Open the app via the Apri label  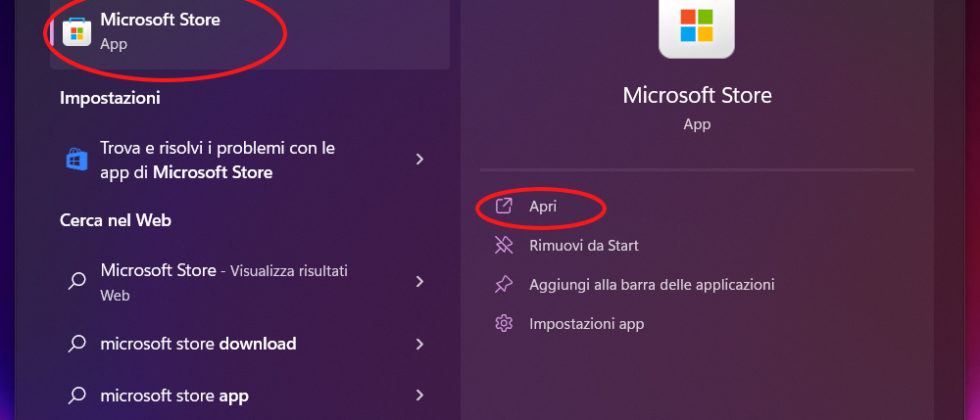point(543,206)
